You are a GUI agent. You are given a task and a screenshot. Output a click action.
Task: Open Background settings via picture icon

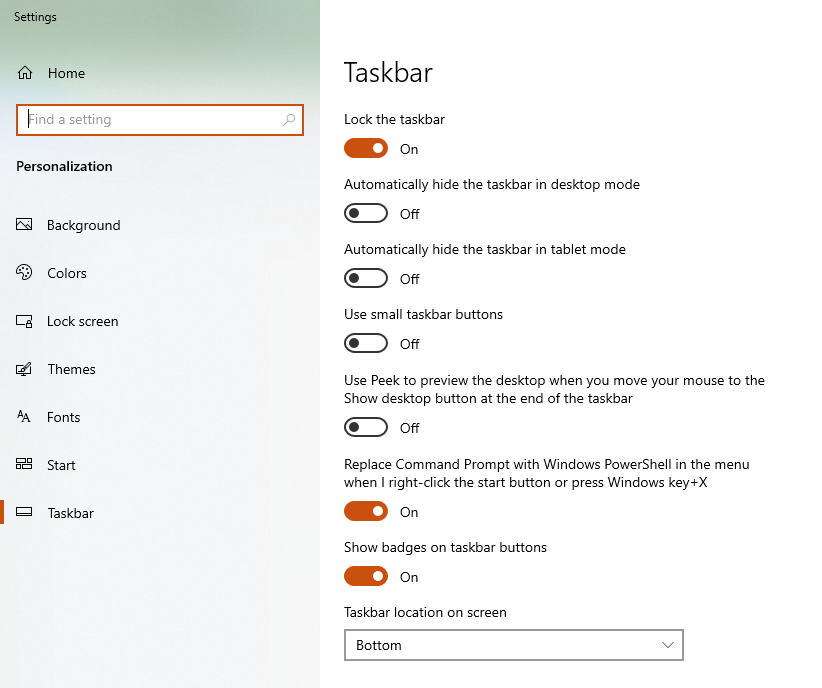coord(24,224)
